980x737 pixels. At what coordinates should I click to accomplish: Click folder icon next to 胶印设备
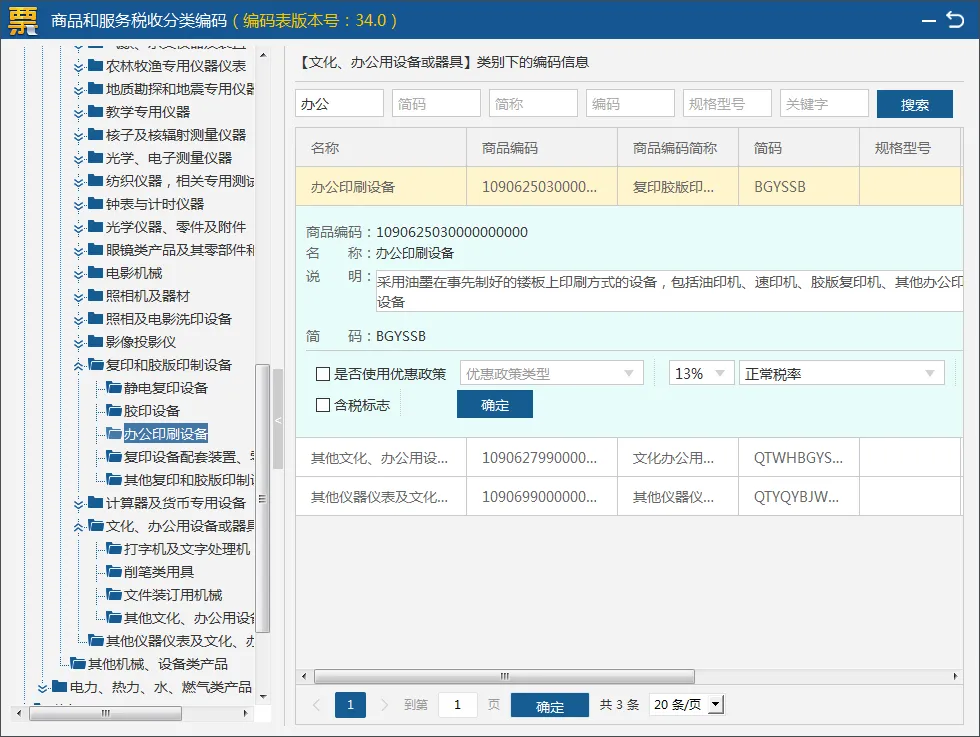tap(114, 411)
